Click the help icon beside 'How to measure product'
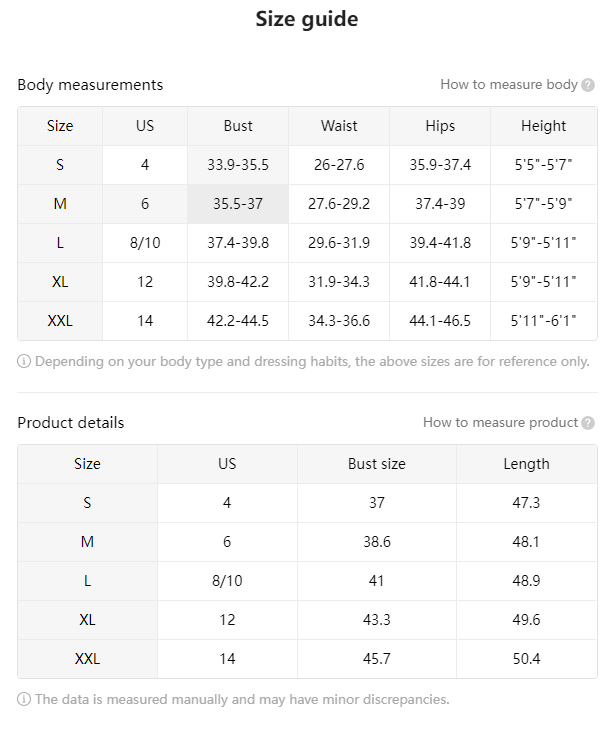Image resolution: width=611 pixels, height=741 pixels. 588,423
